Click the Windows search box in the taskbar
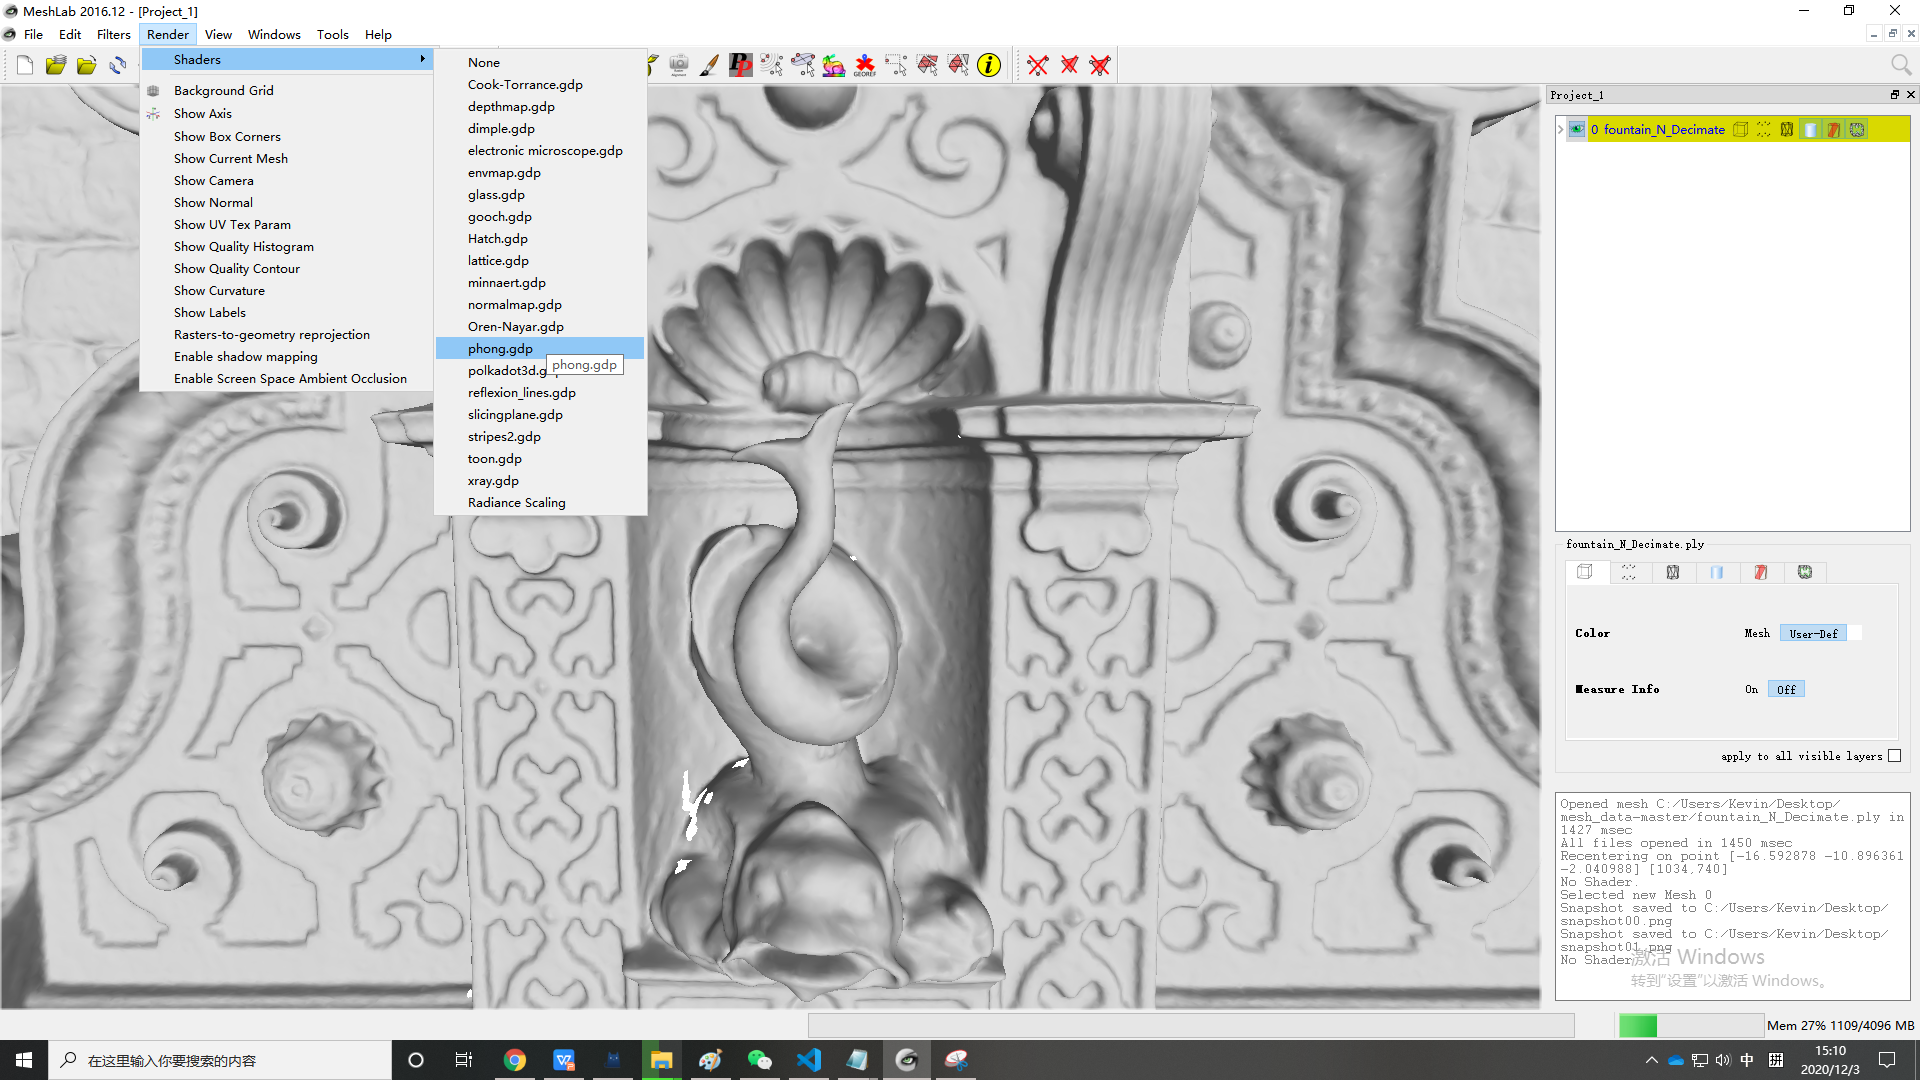1920x1080 pixels. tap(220, 1060)
